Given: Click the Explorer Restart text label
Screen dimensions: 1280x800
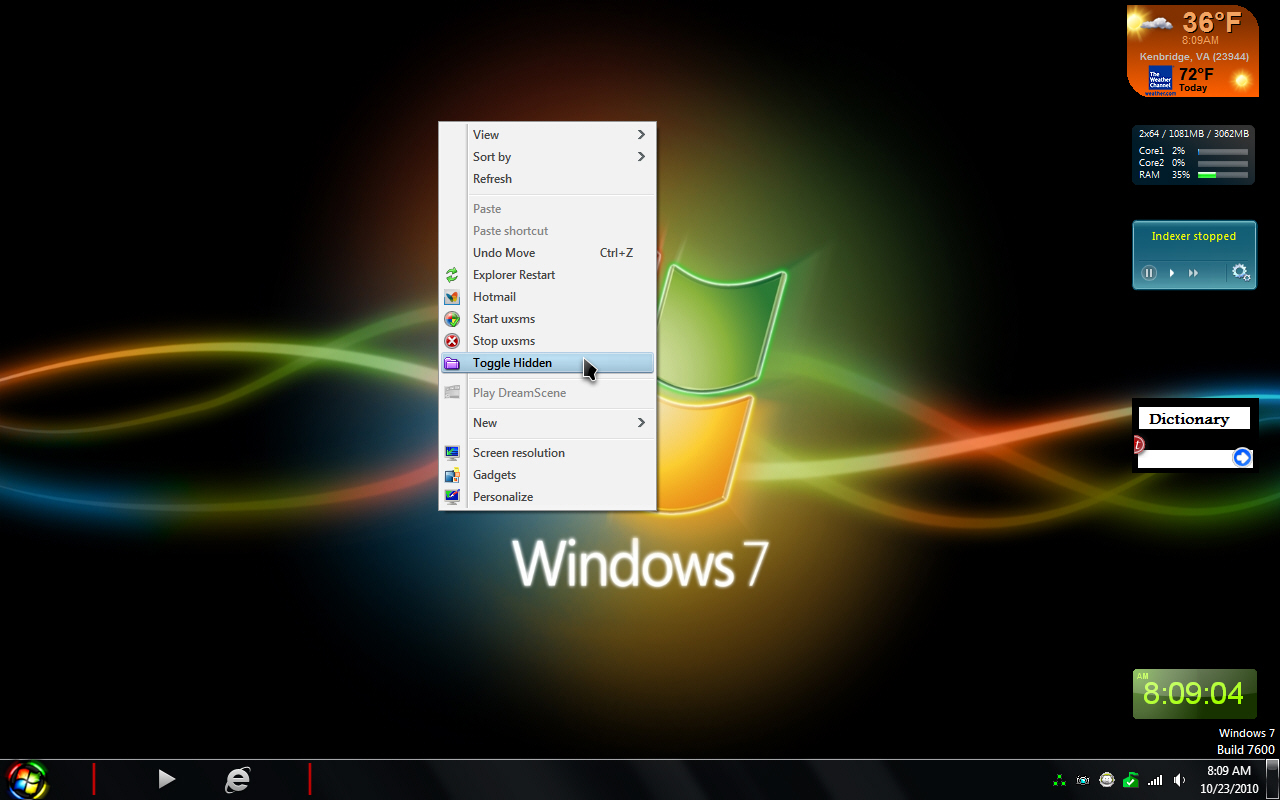Looking at the screenshot, I should tap(514, 275).
